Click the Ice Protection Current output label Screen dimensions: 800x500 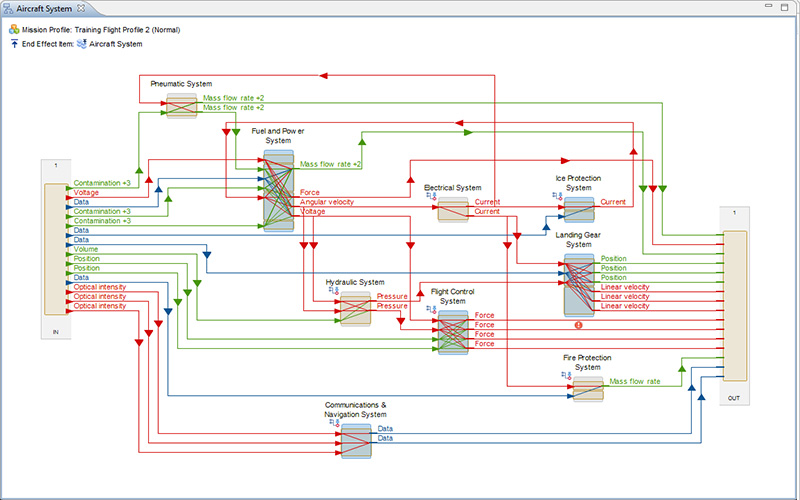pyautogui.click(x=613, y=202)
